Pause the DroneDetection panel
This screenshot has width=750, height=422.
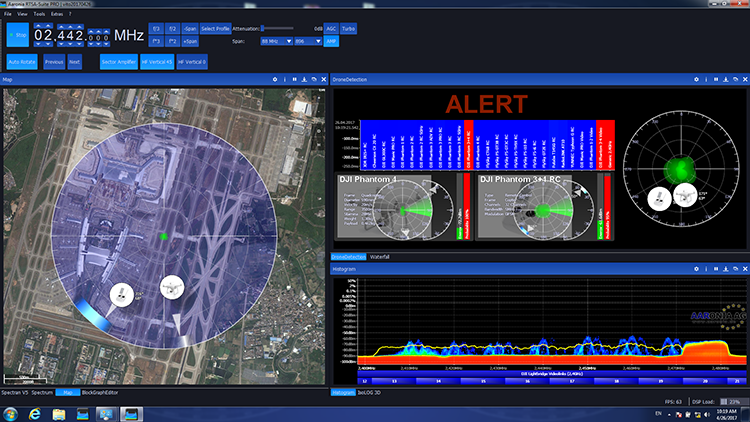716,79
